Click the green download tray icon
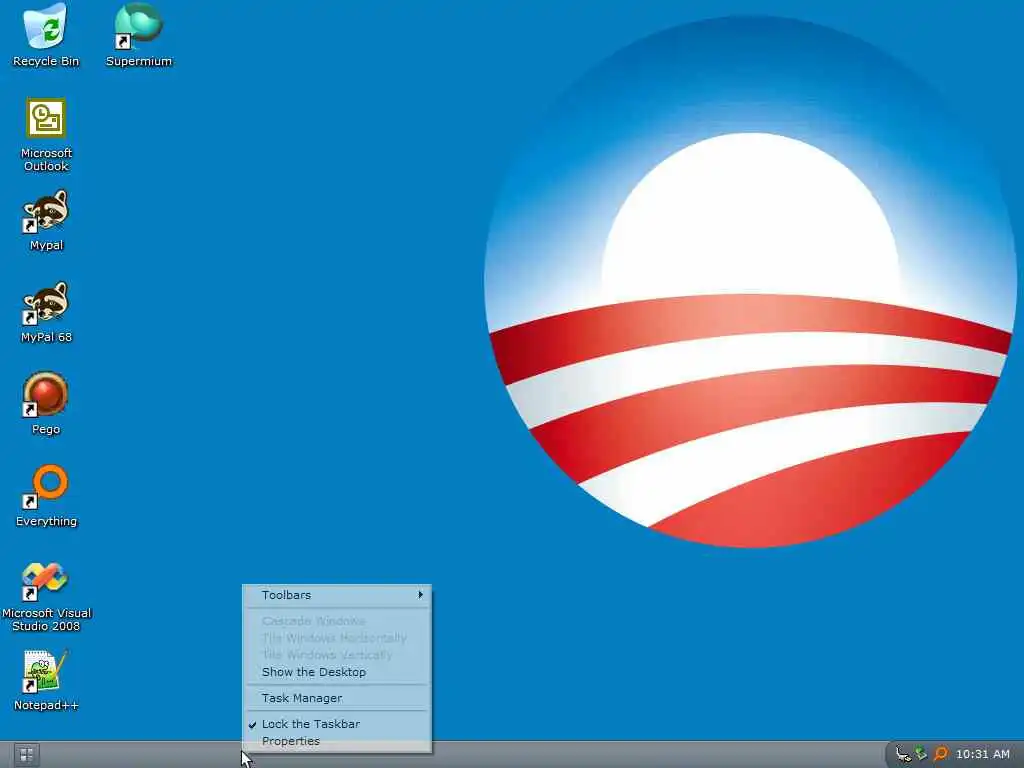Image resolution: width=1024 pixels, height=768 pixels. (921, 754)
